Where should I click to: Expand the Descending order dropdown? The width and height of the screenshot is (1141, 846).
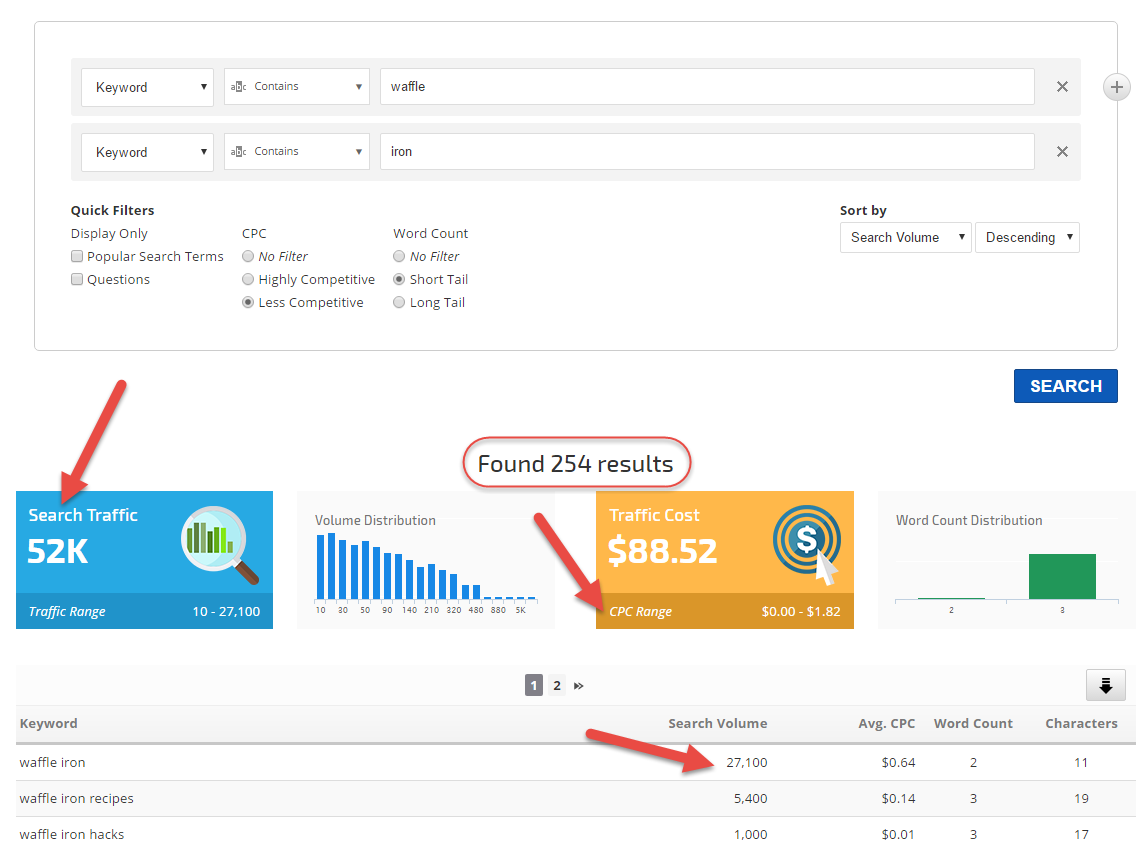1027,238
